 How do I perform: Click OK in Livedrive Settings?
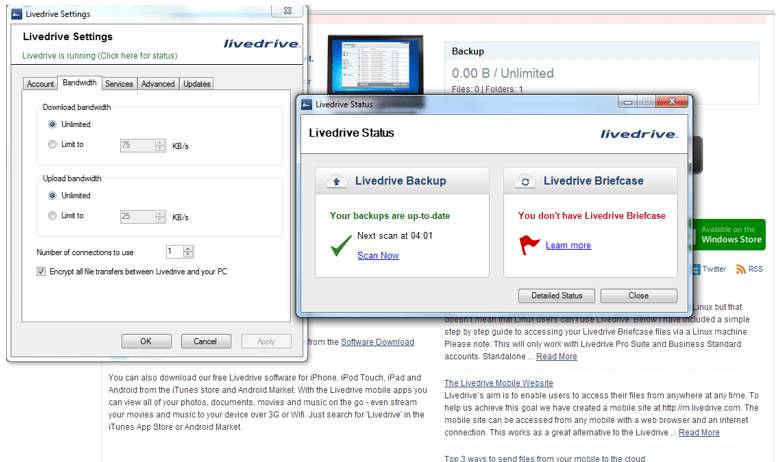(146, 341)
